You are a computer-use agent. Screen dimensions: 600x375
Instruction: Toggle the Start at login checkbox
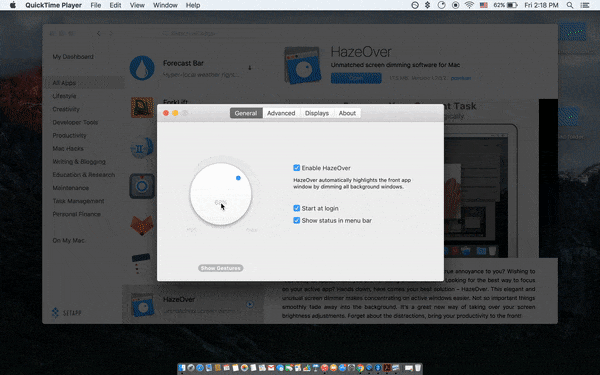[x=297, y=208]
